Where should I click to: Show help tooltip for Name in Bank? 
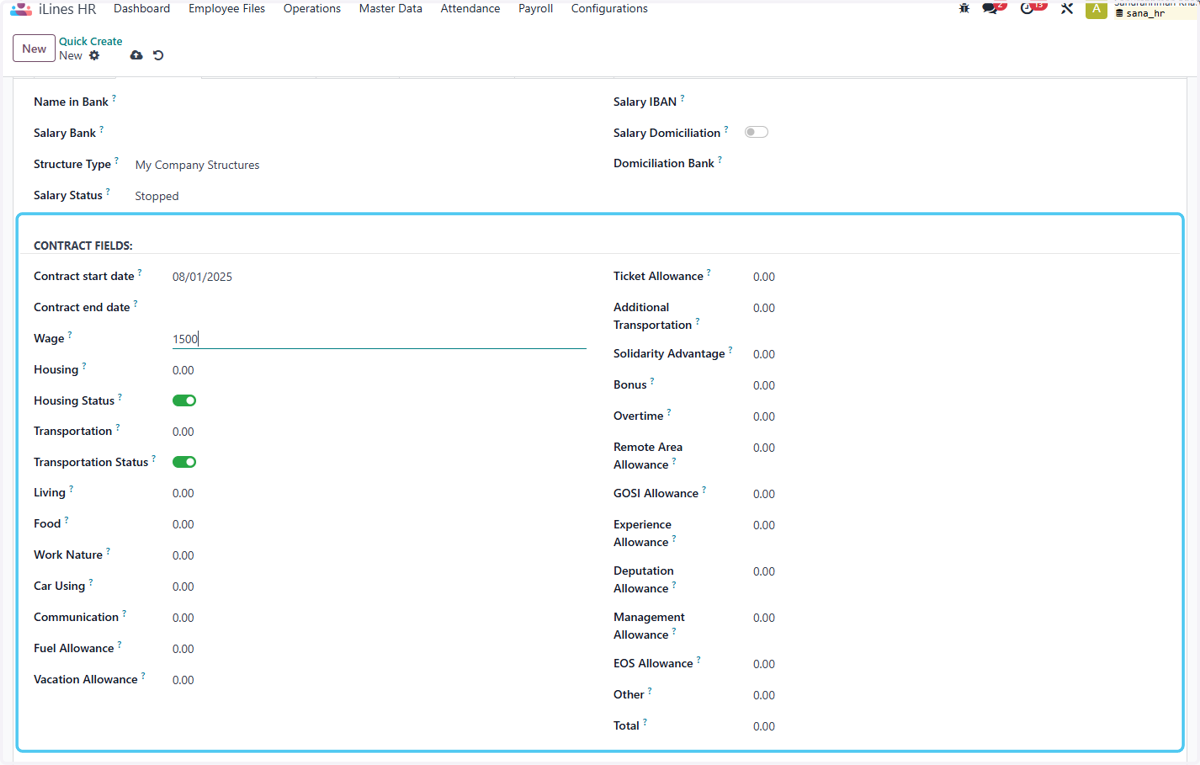point(114,98)
